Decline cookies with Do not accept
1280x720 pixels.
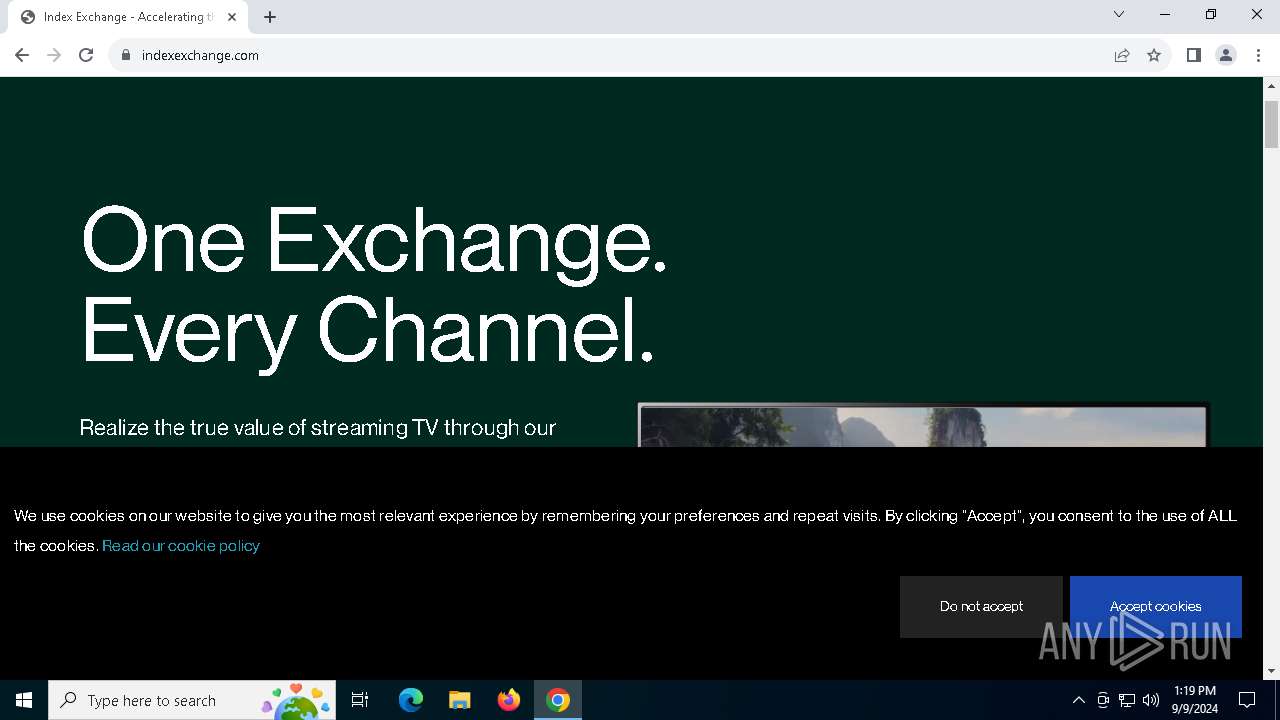pos(981,607)
